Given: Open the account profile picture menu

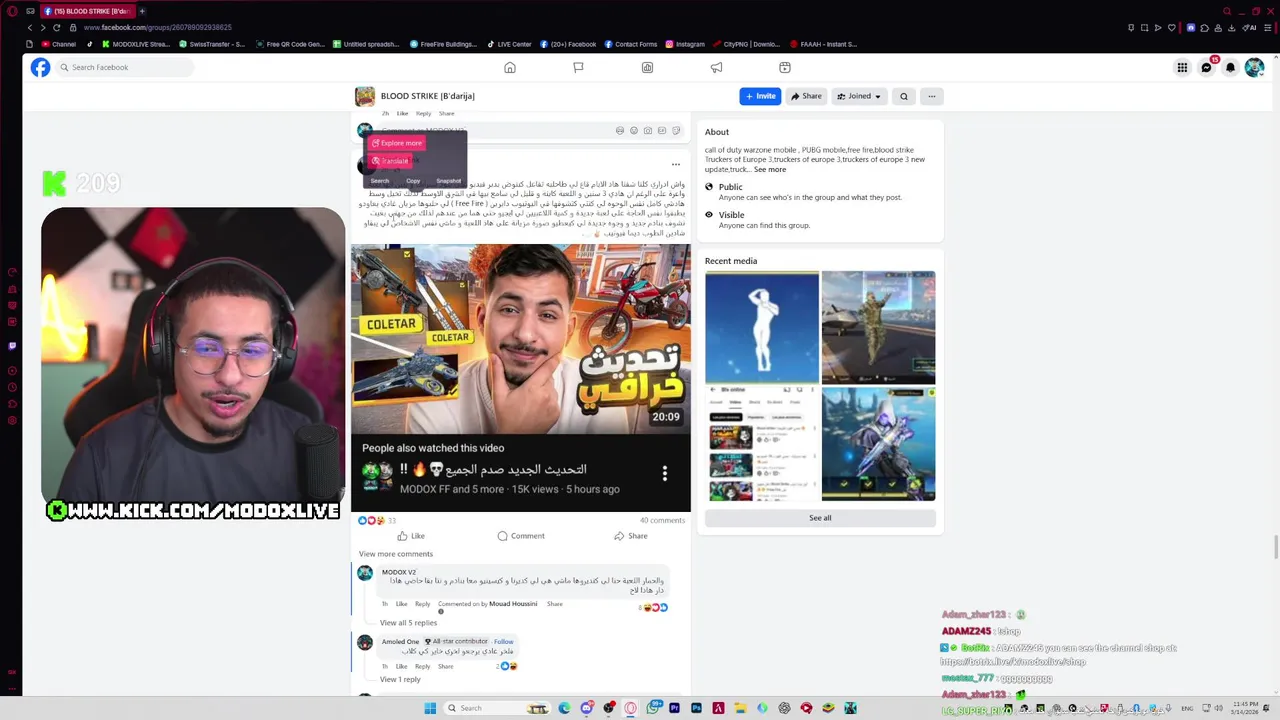Looking at the screenshot, I should click(x=1254, y=67).
